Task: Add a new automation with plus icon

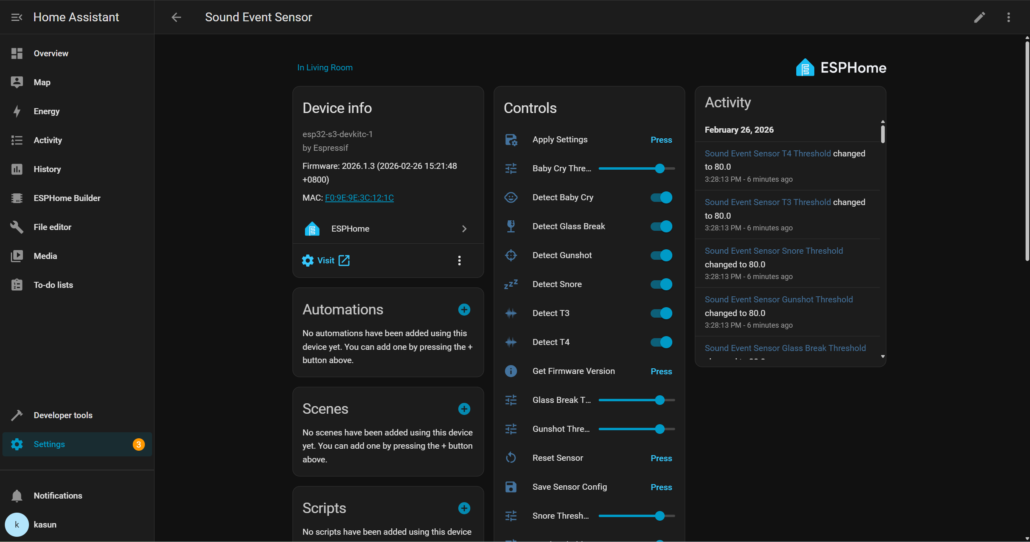Action: click(x=464, y=310)
